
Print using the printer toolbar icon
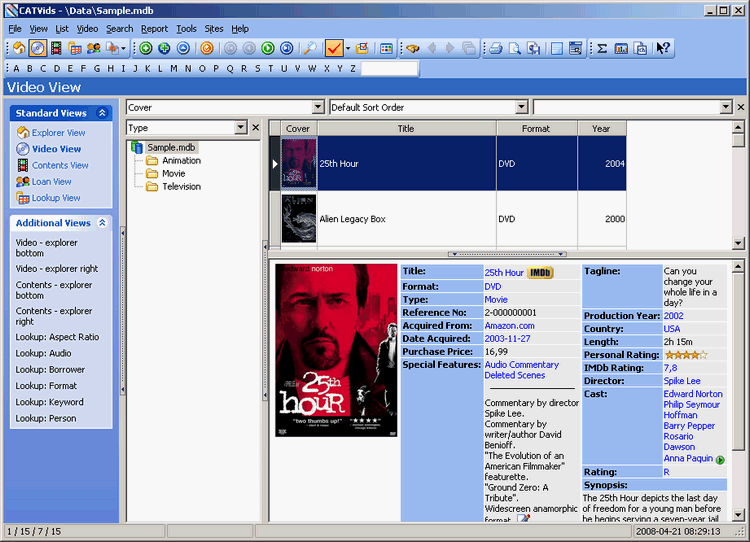coord(496,48)
